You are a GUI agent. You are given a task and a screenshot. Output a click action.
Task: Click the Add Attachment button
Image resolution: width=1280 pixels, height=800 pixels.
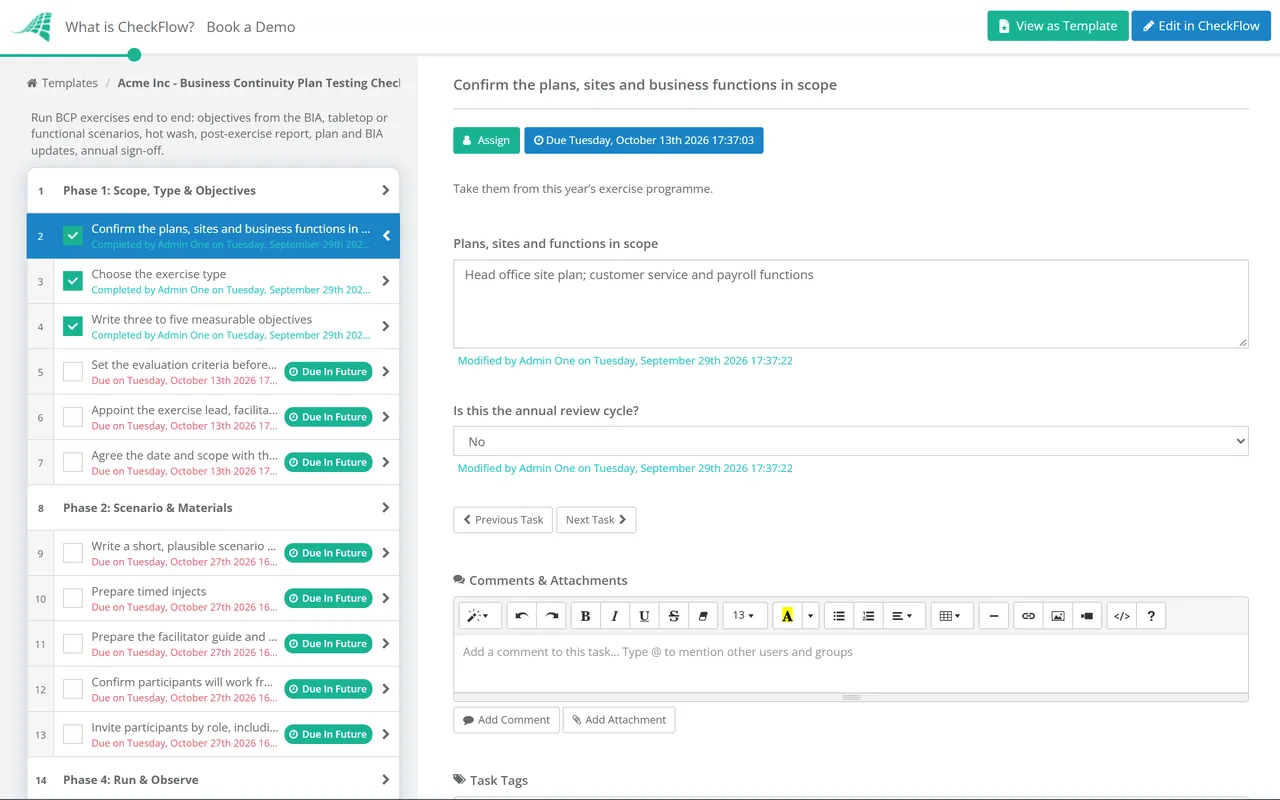(x=619, y=720)
